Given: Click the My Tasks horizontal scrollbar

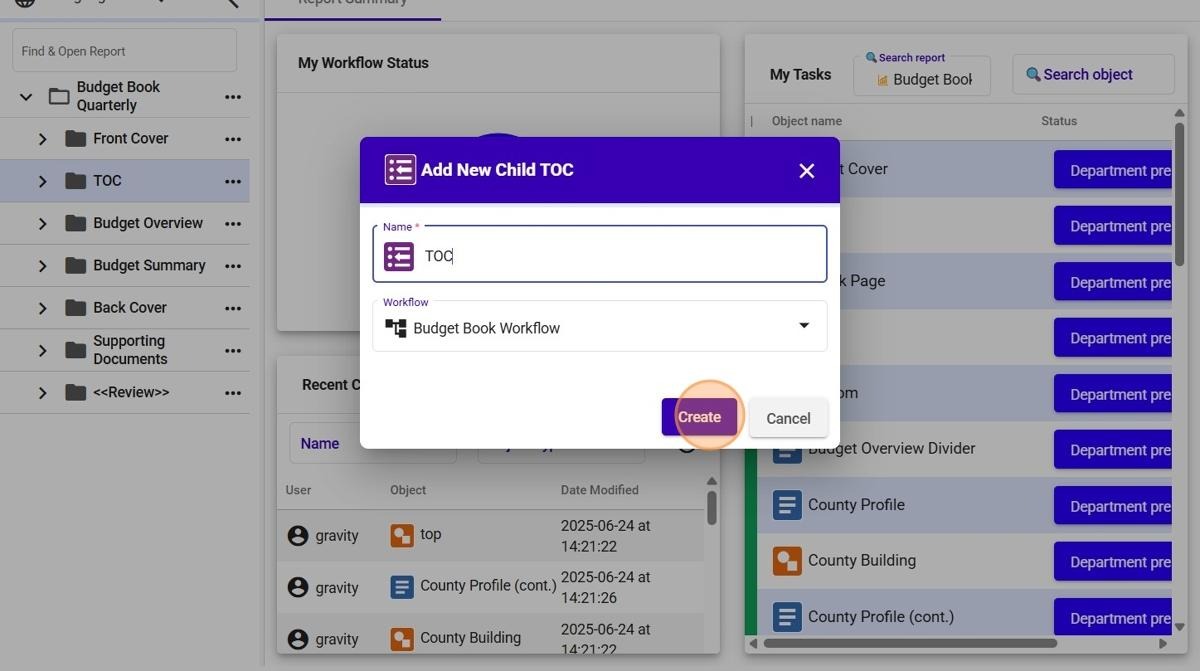Looking at the screenshot, I should pos(910,643).
